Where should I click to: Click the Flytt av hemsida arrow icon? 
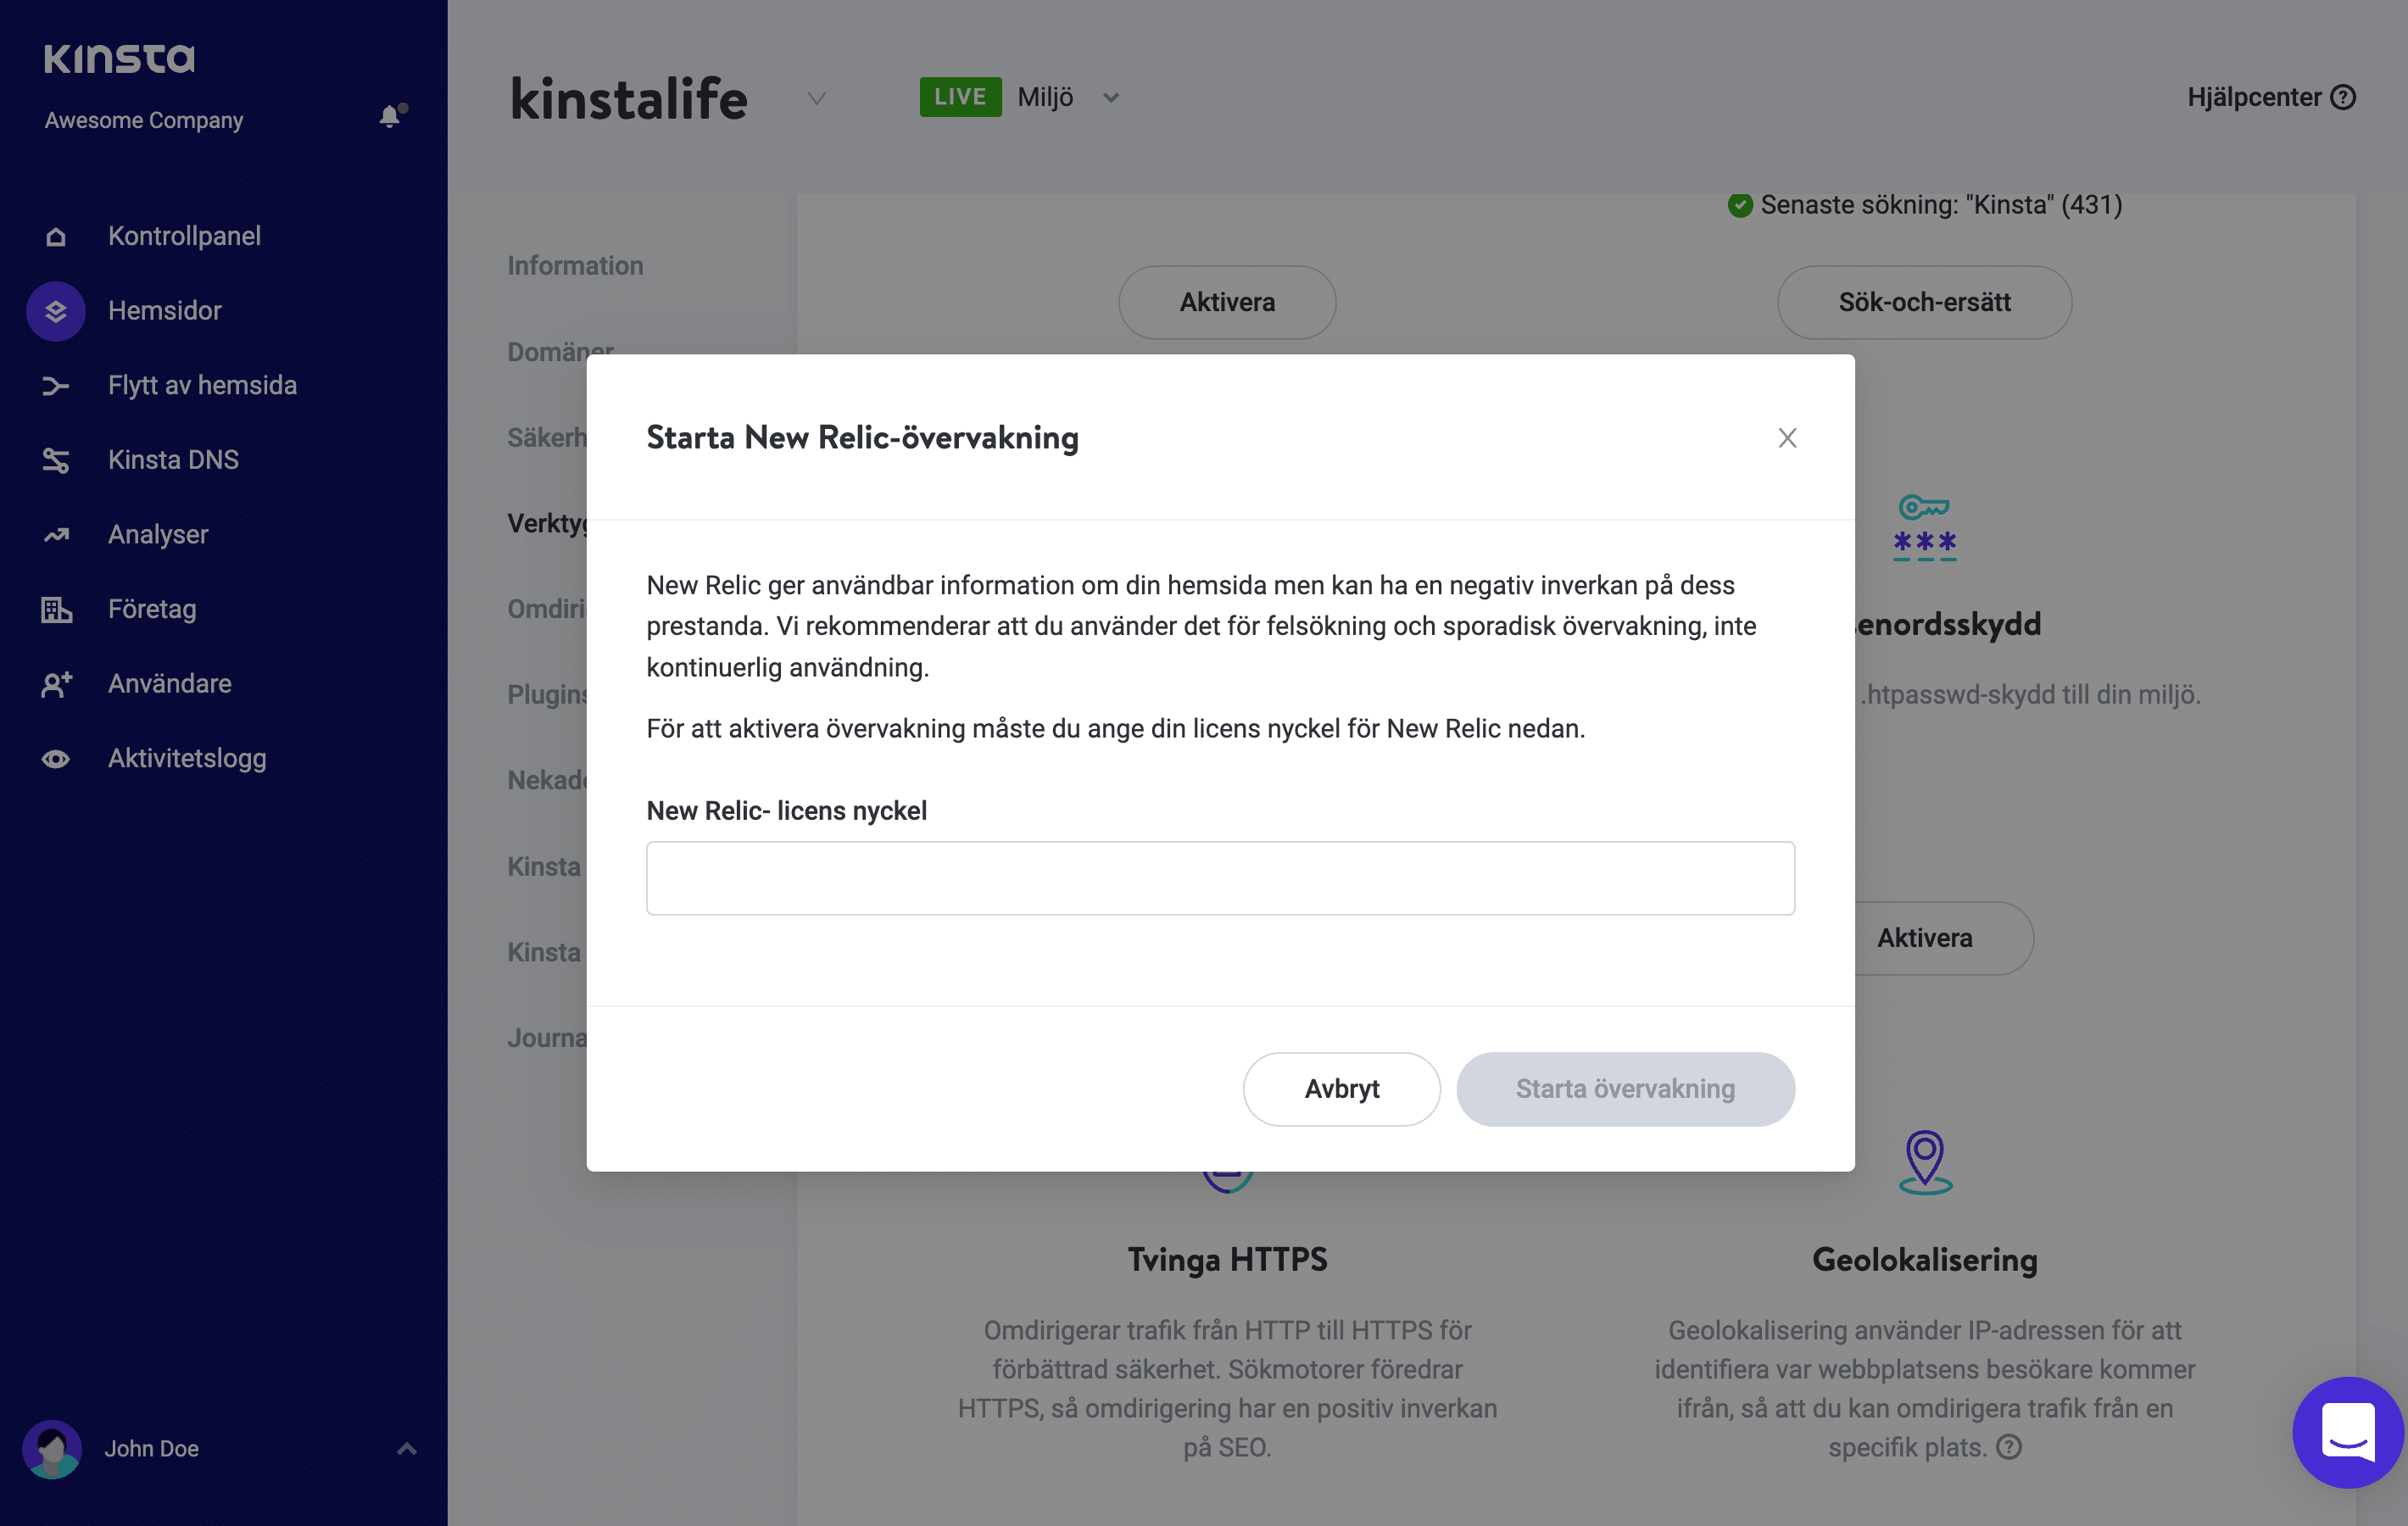(56, 386)
